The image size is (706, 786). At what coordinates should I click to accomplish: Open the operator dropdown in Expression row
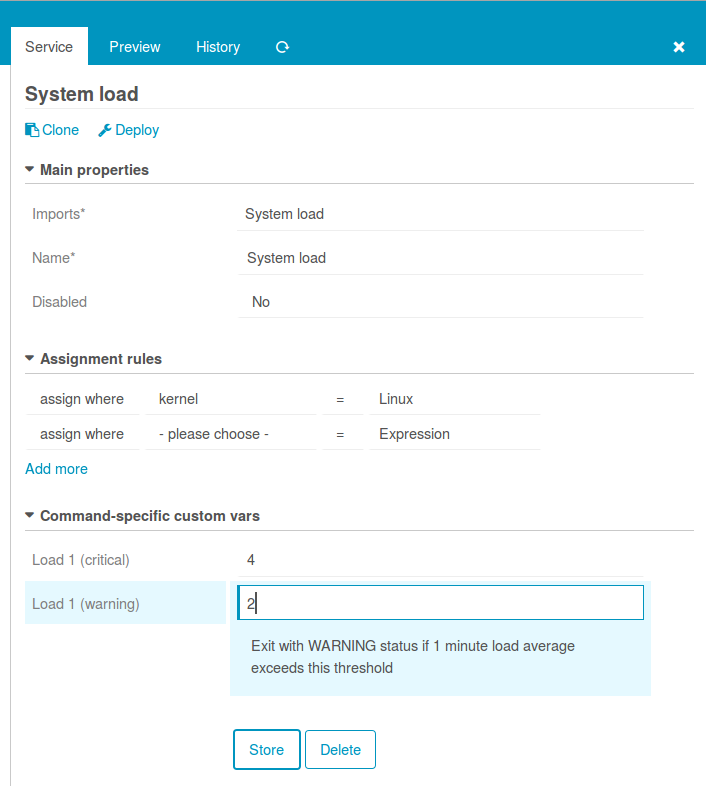[342, 434]
